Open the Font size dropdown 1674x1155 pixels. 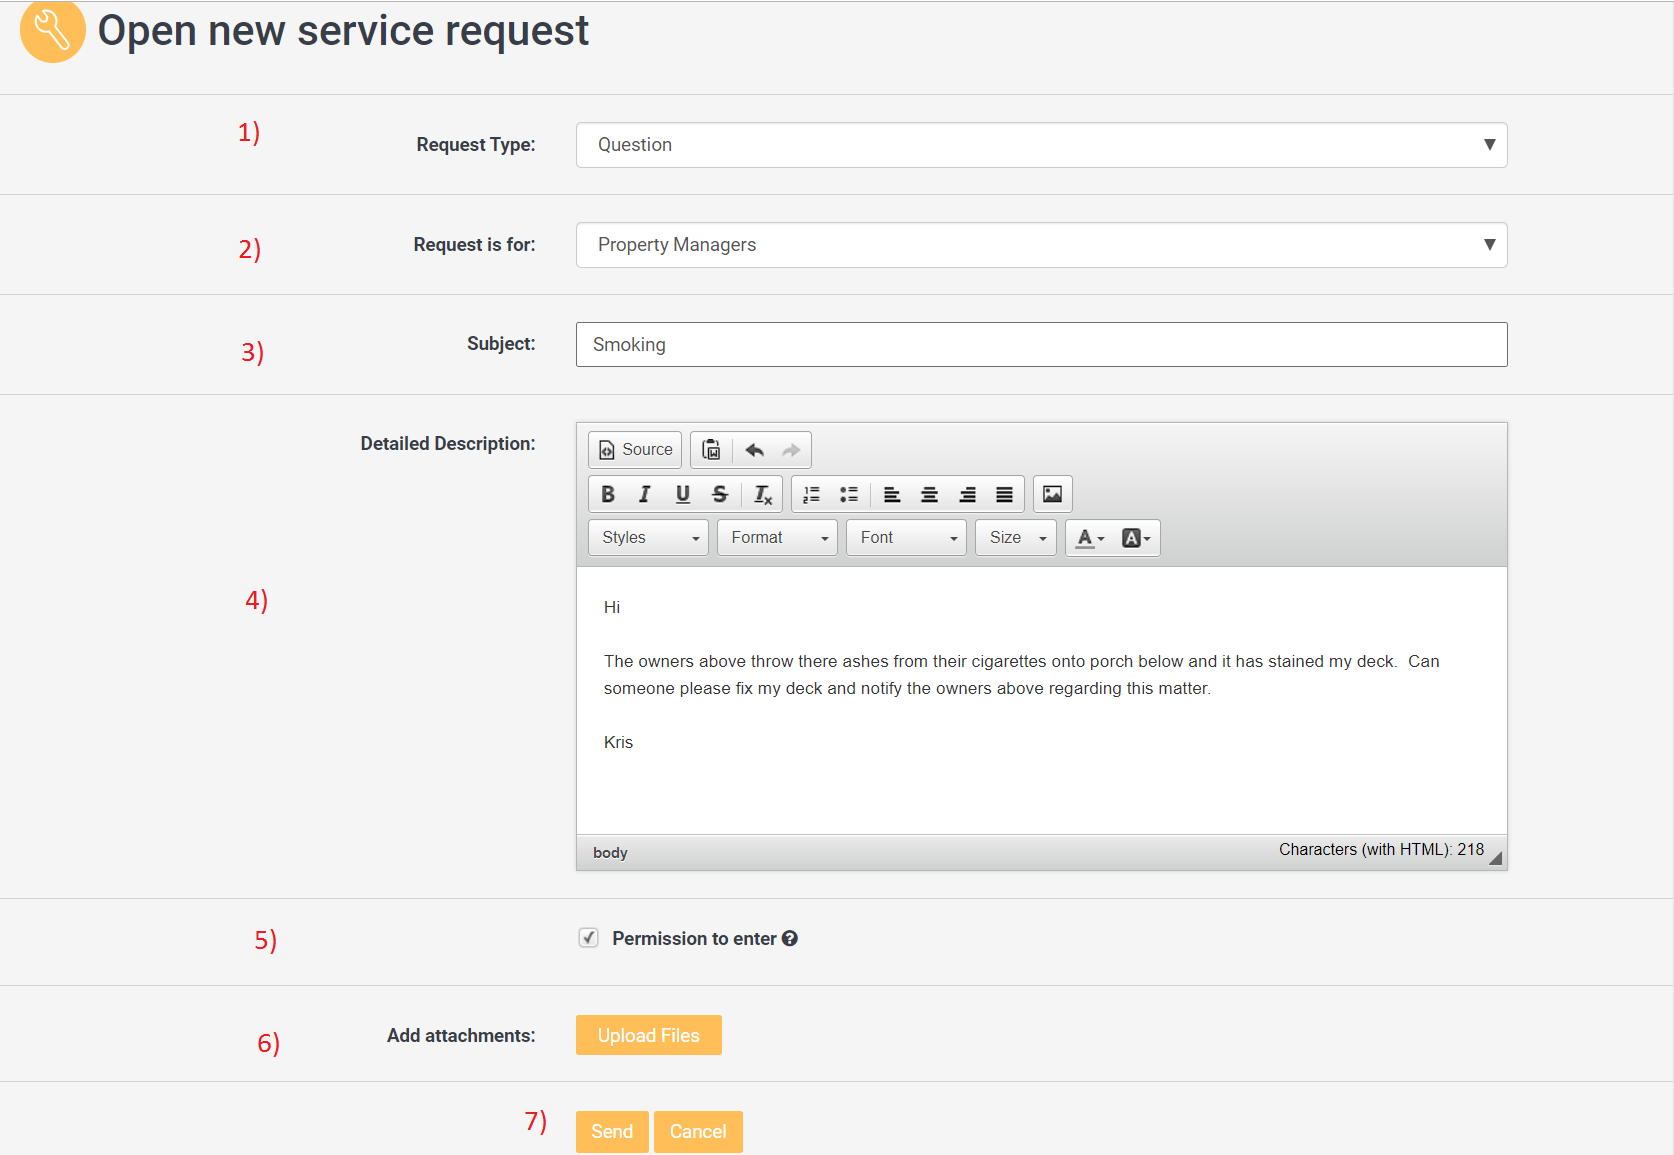click(1016, 538)
